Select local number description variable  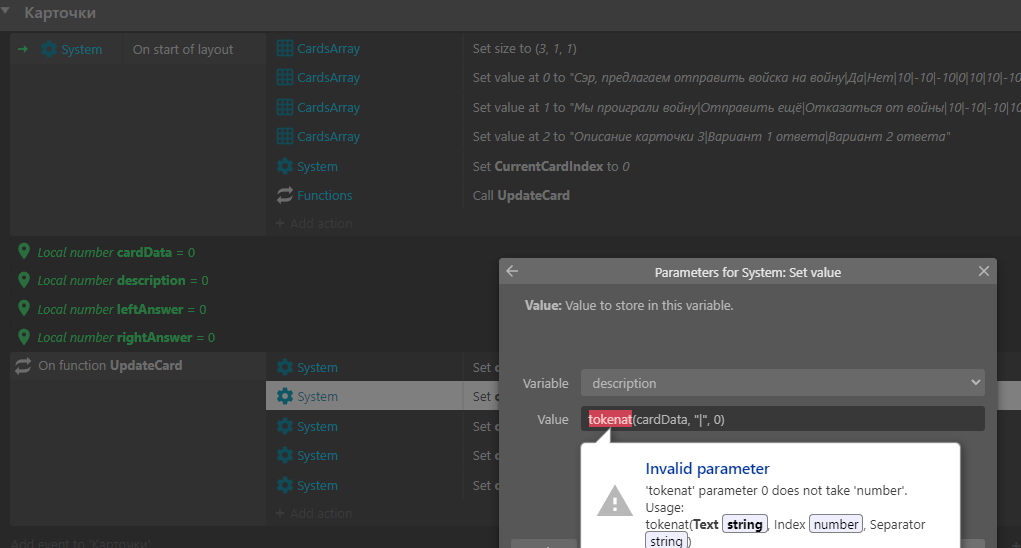coord(122,281)
